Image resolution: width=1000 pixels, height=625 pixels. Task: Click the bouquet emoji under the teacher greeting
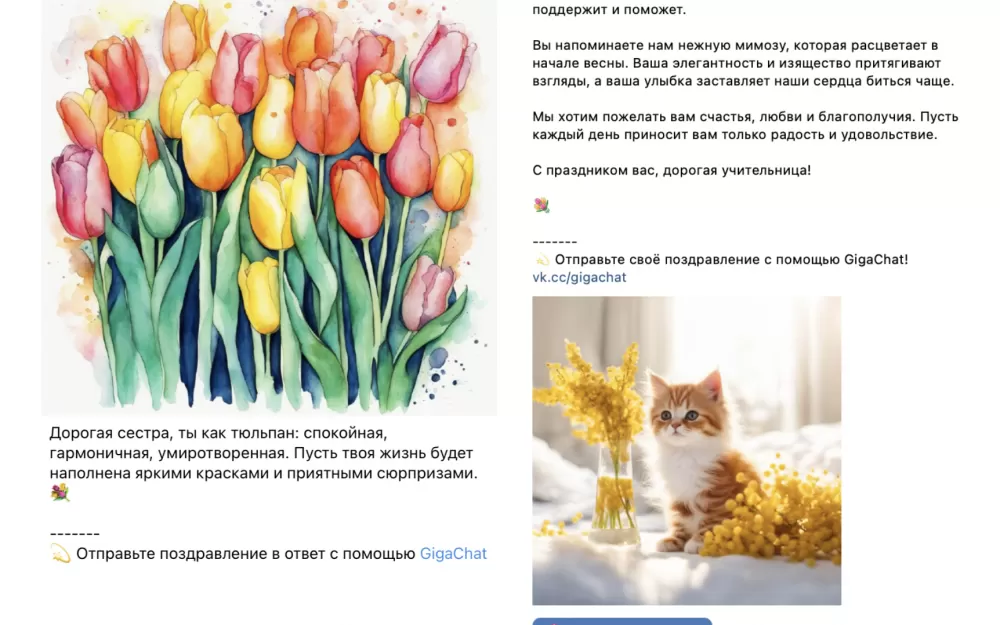coord(541,205)
